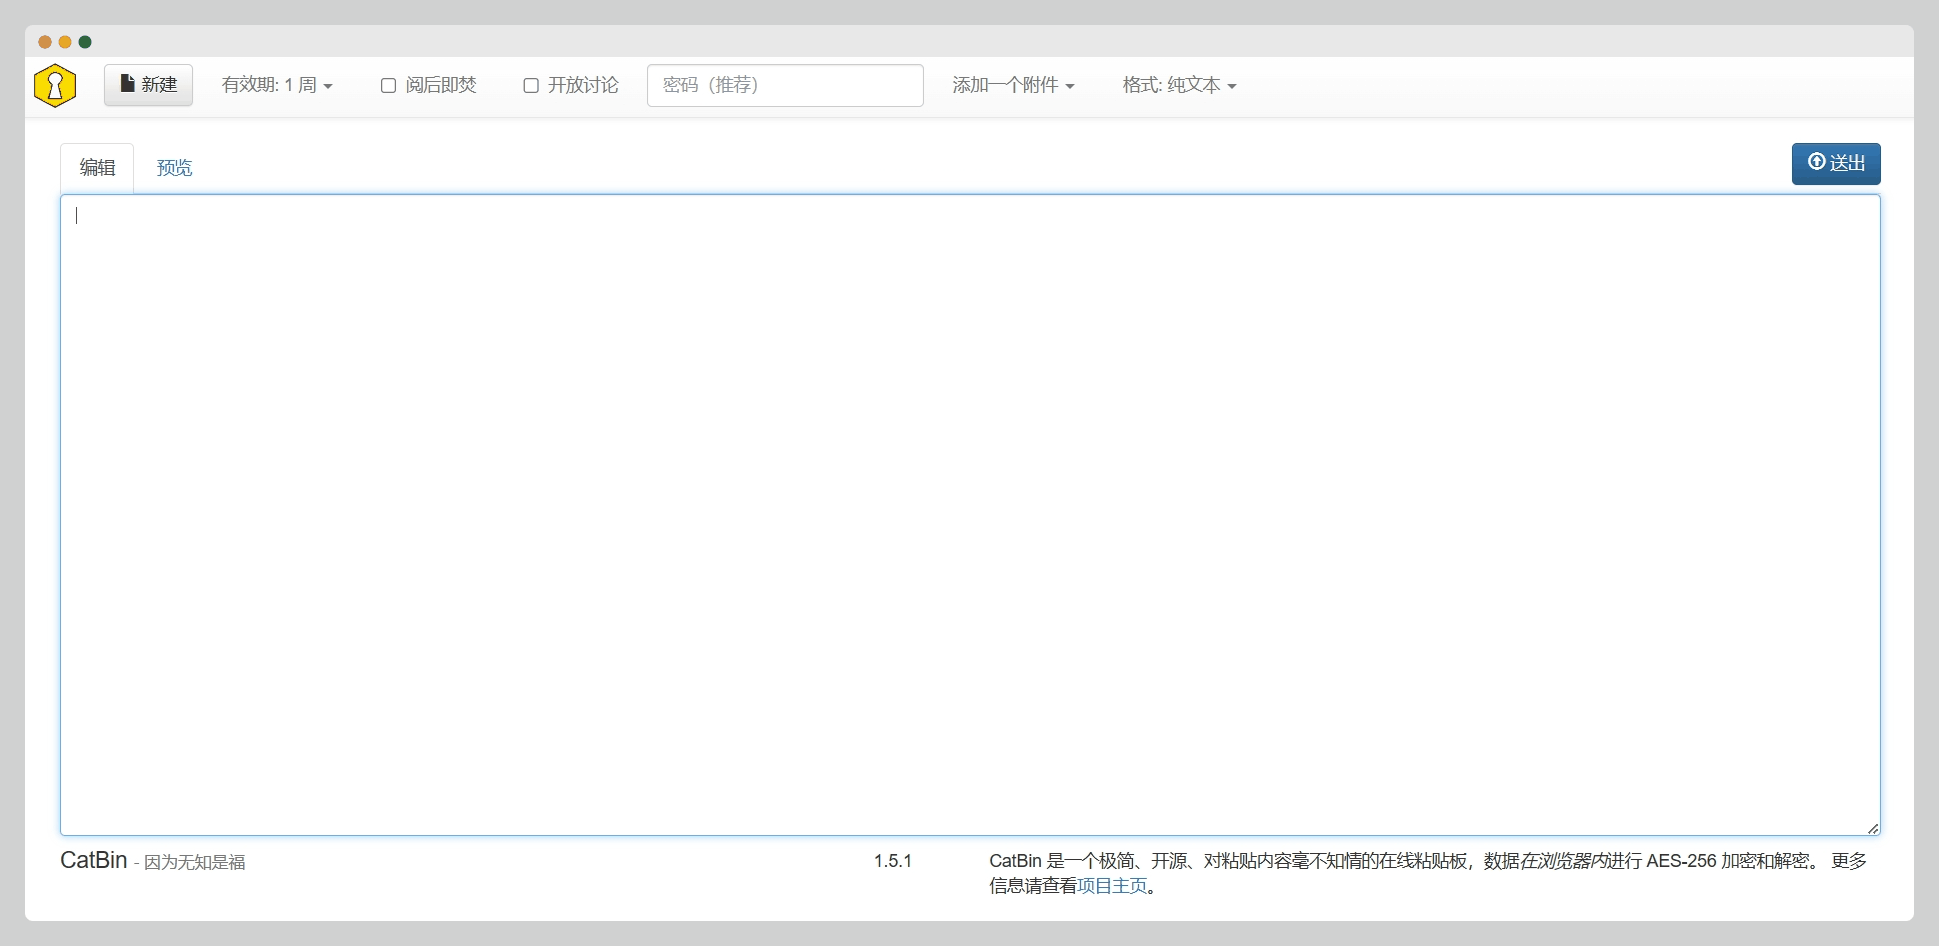Click the 阅后即焚 label text
Viewport: 1939px width, 946px height.
click(x=441, y=86)
